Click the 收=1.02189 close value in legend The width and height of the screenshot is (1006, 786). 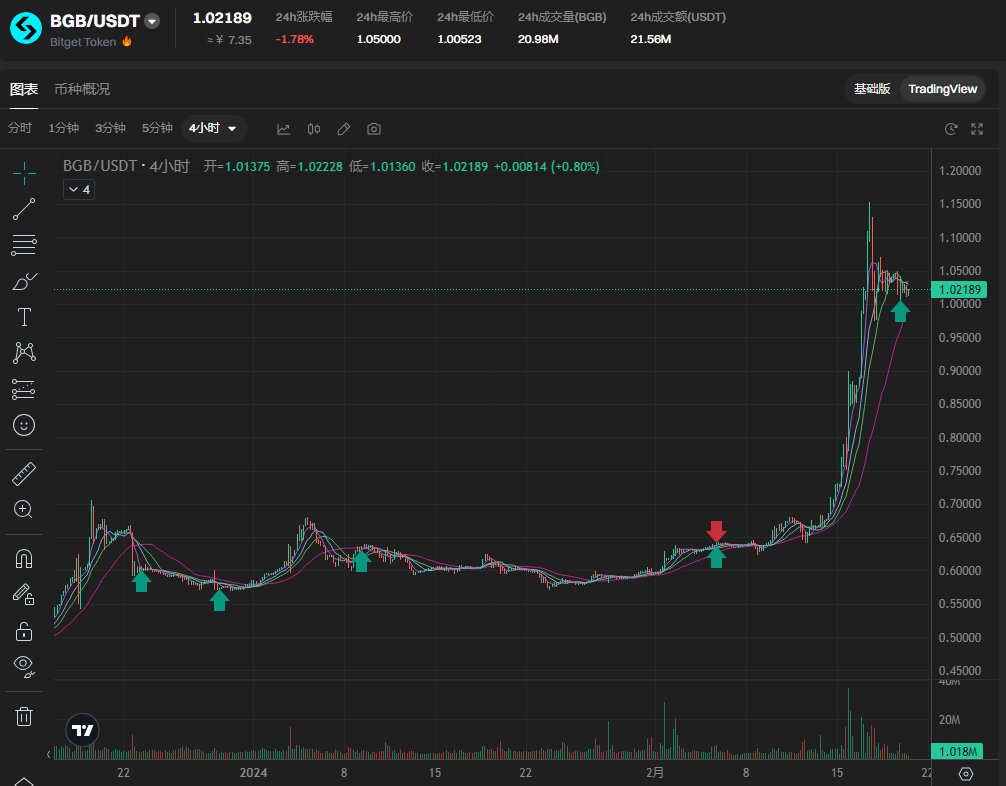pos(455,167)
